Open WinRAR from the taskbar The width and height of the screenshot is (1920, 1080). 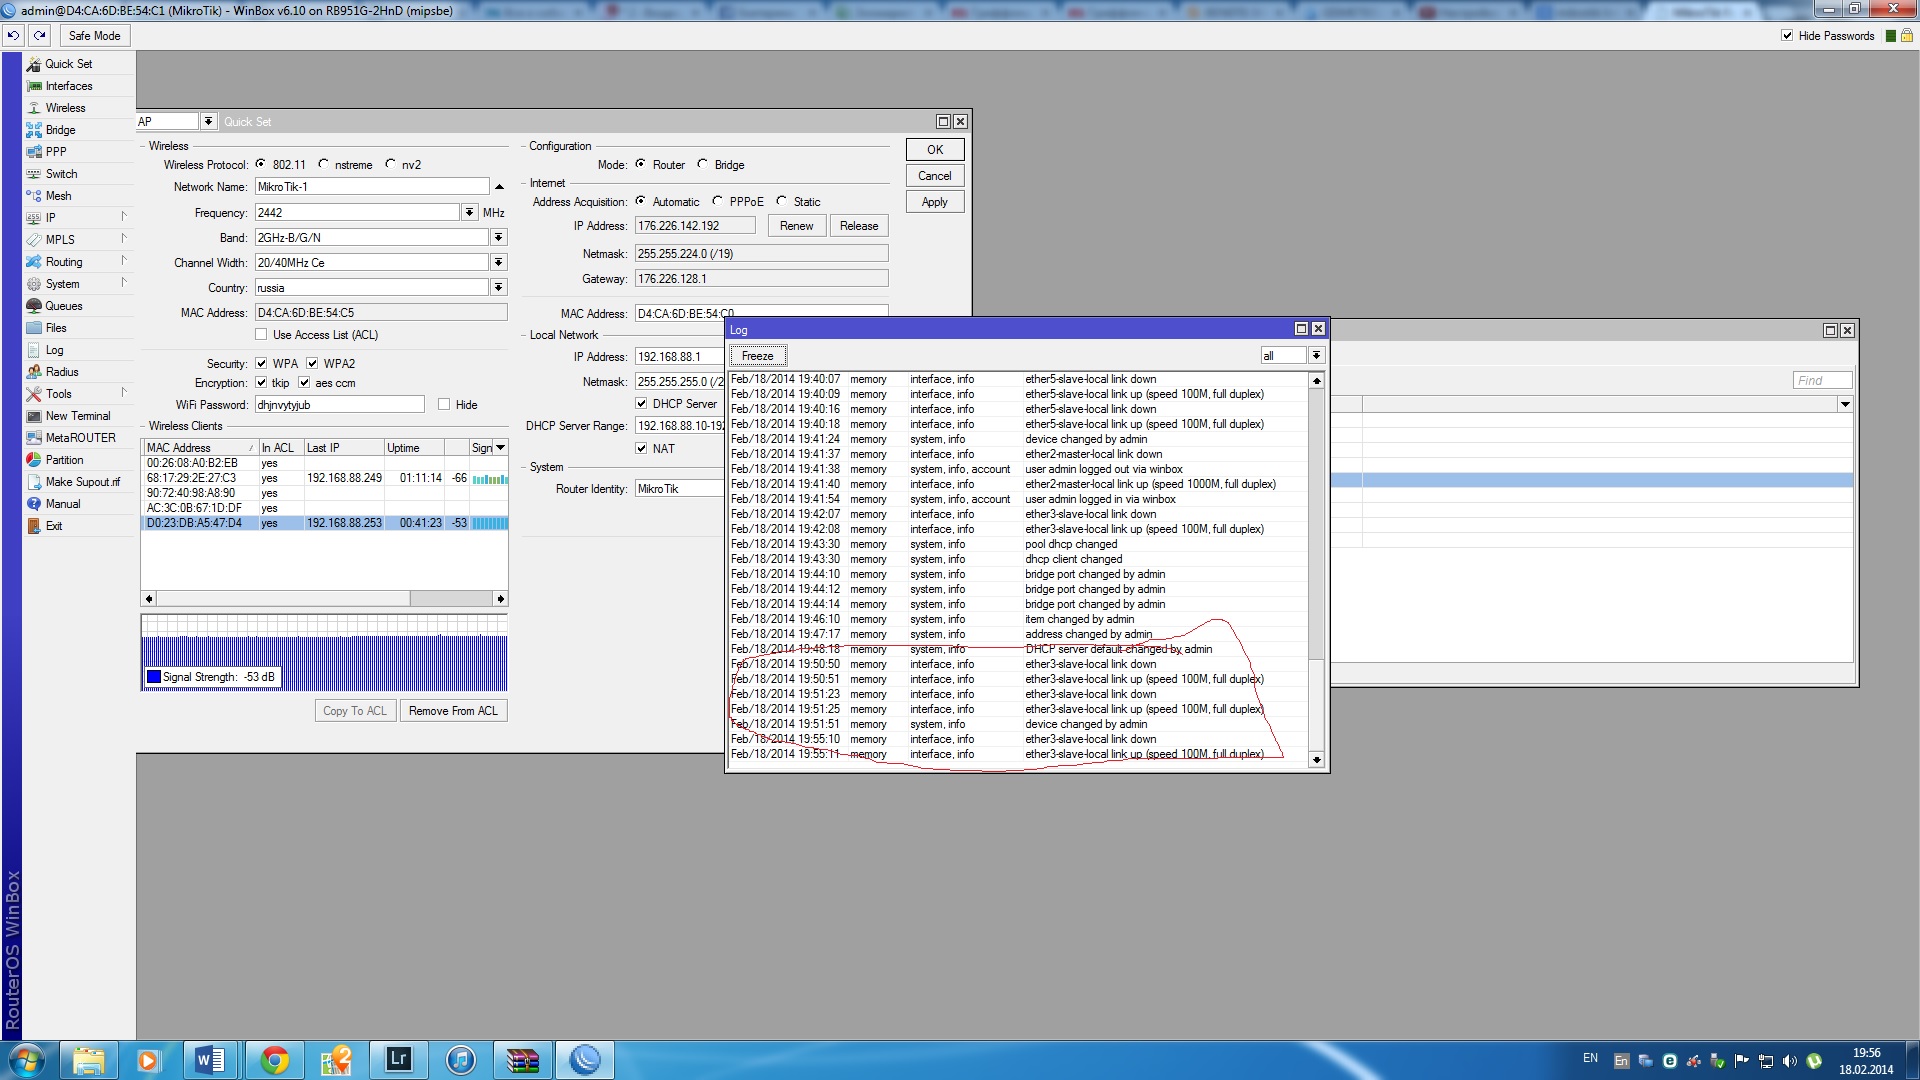click(523, 1060)
